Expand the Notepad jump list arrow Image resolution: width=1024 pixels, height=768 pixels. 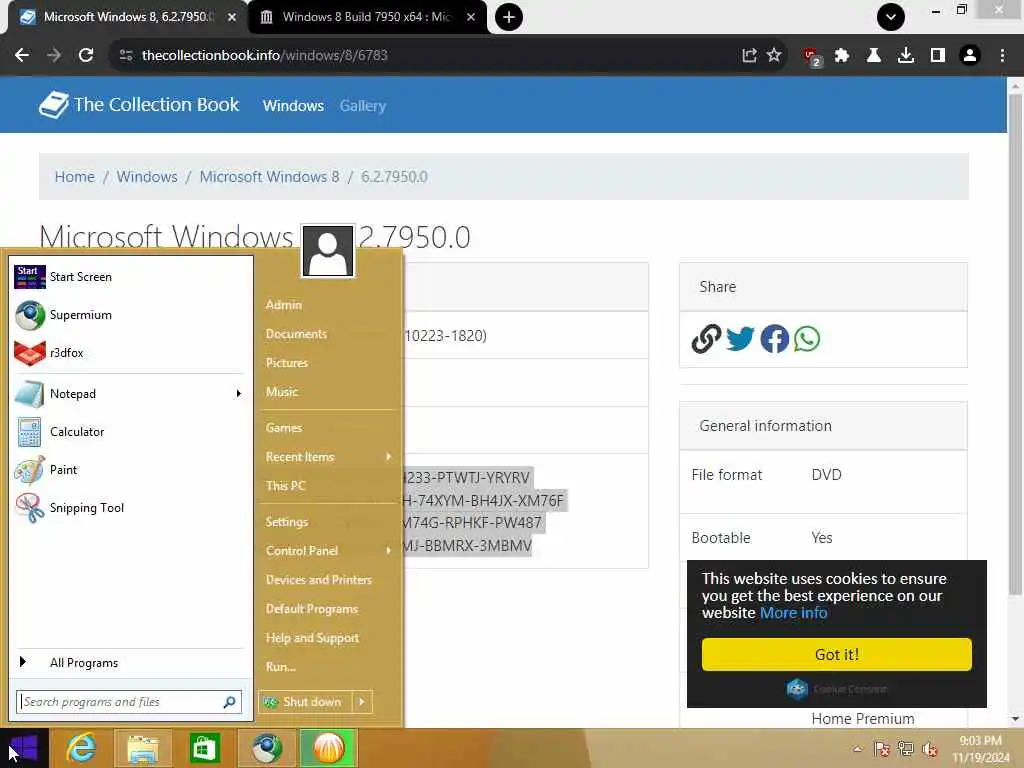click(238, 394)
